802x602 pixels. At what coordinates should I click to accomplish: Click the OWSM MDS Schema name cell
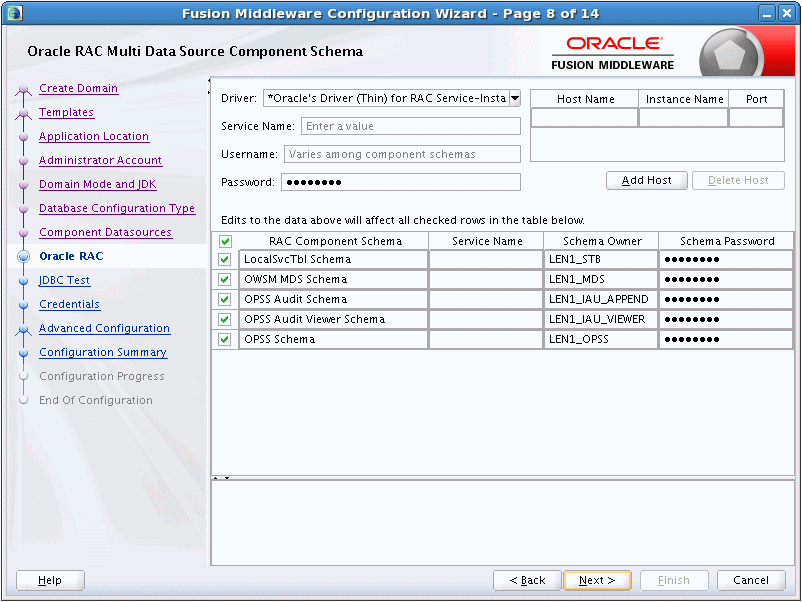tap(333, 279)
